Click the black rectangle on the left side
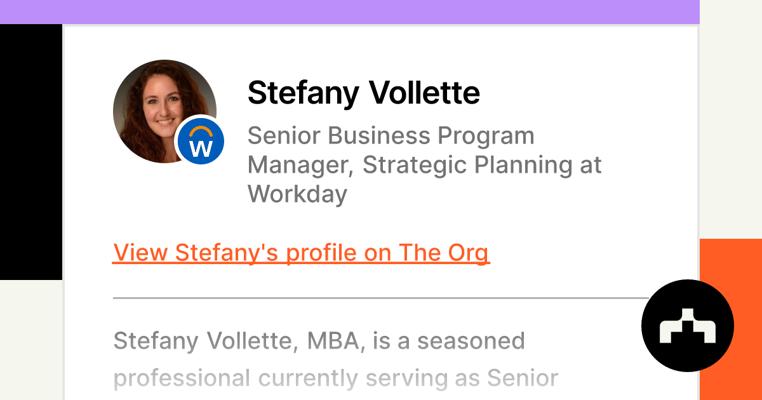Viewport: 762px width, 400px height. pyautogui.click(x=30, y=152)
